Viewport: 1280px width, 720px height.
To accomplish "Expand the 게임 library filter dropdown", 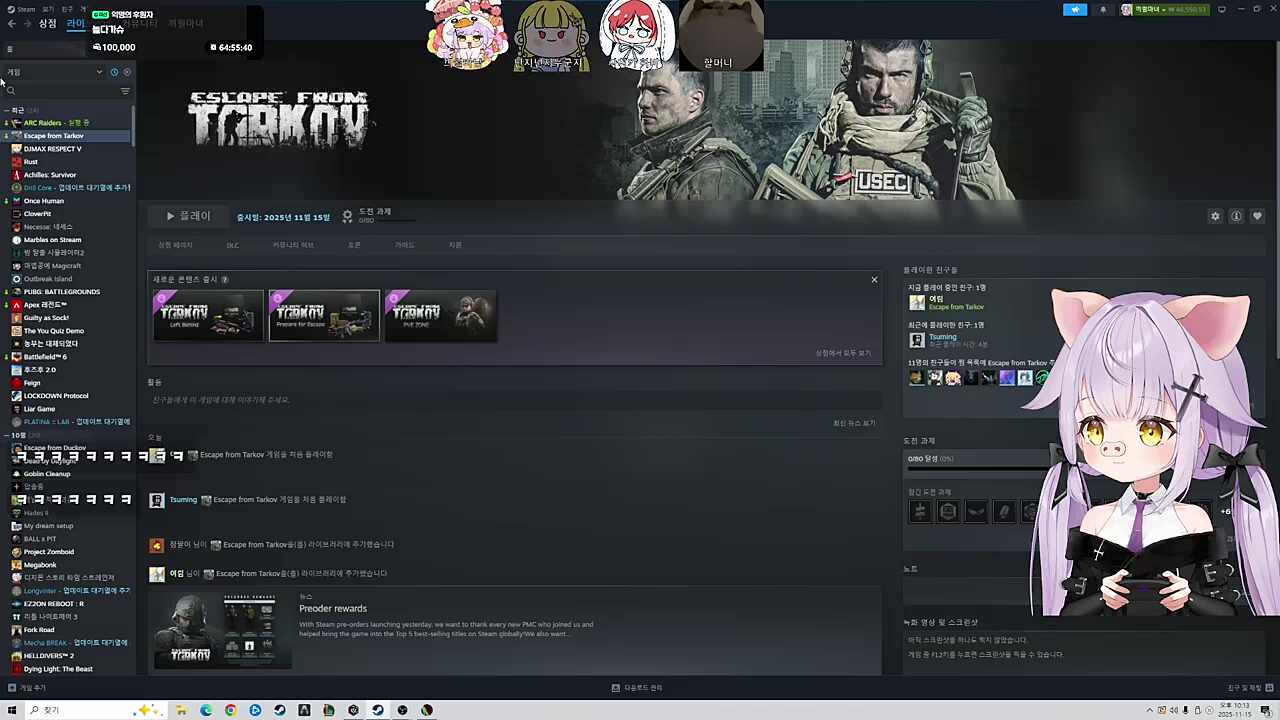I will click(98, 72).
